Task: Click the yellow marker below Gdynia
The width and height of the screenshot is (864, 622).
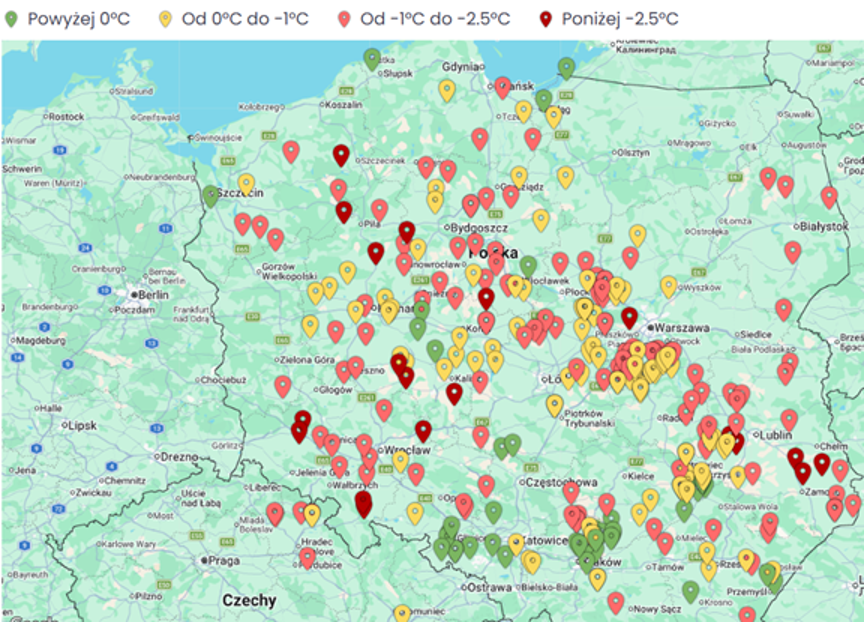Action: pos(447,90)
